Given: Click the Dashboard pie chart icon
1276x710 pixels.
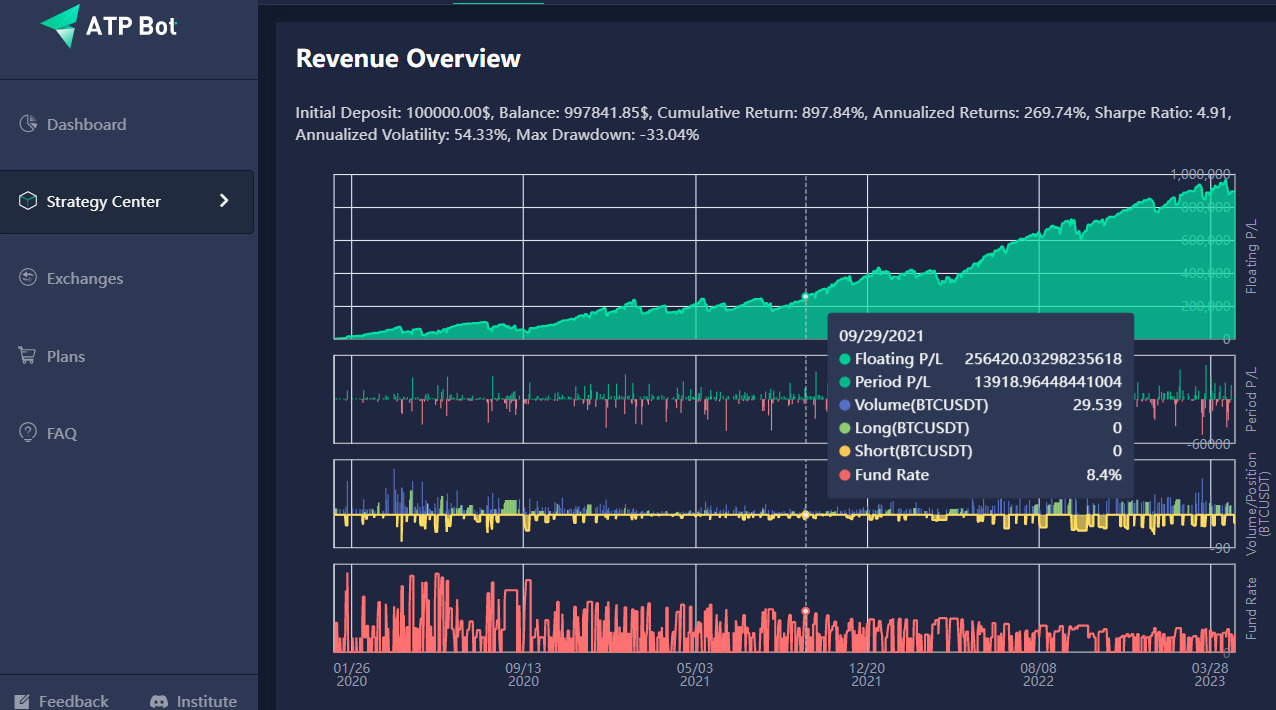Looking at the screenshot, I should [x=28, y=124].
